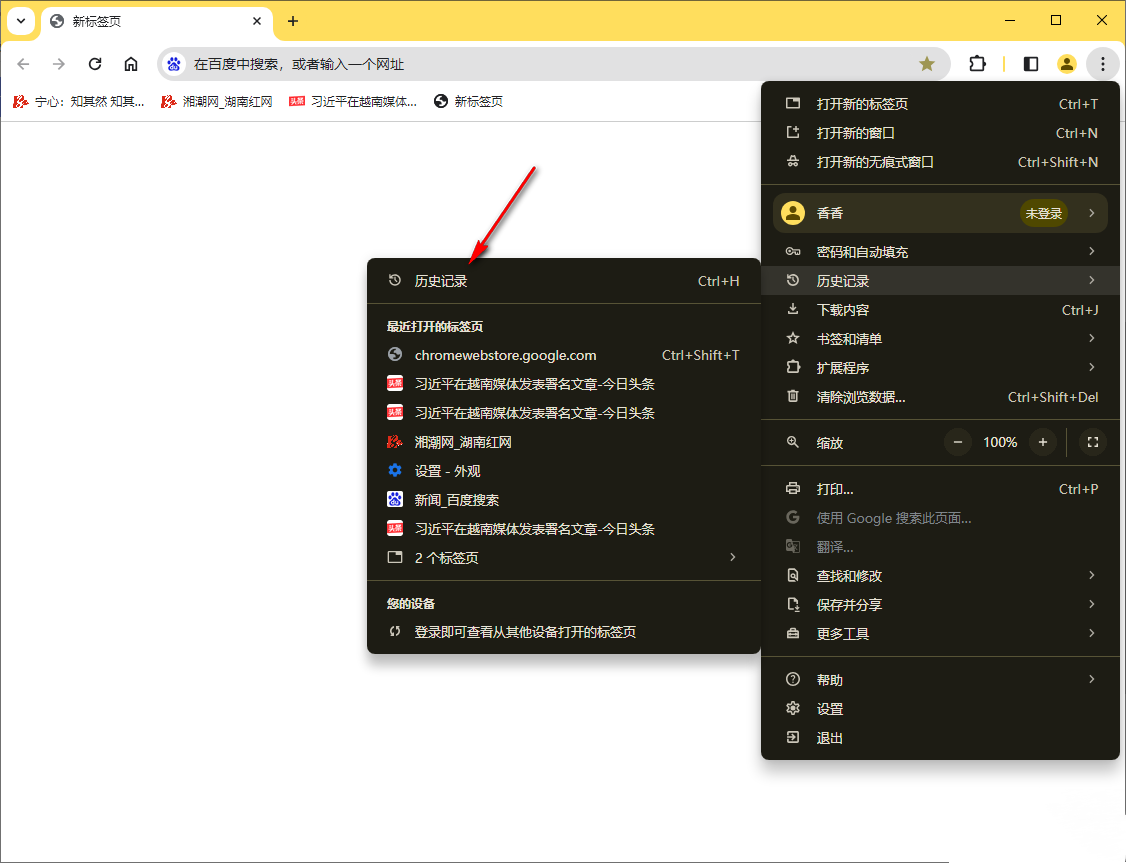The image size is (1126, 863).
Task: Click the browser forward arrow
Action: pos(59,64)
